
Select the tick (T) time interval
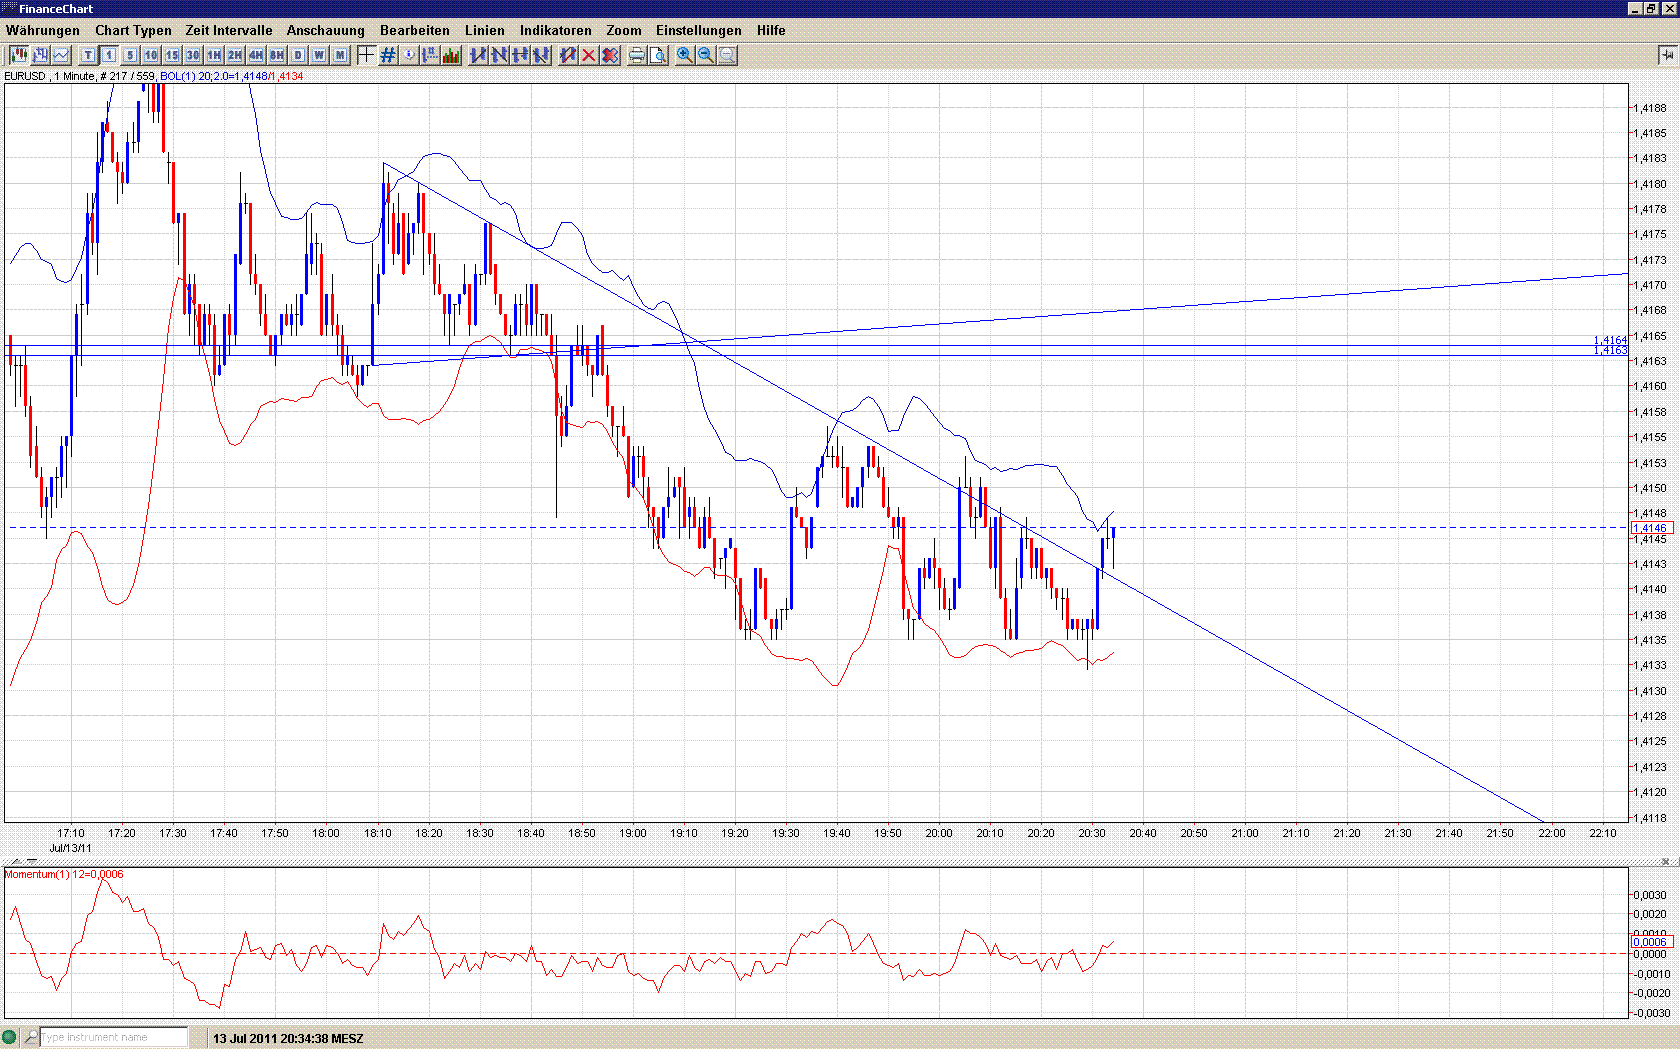pos(88,55)
